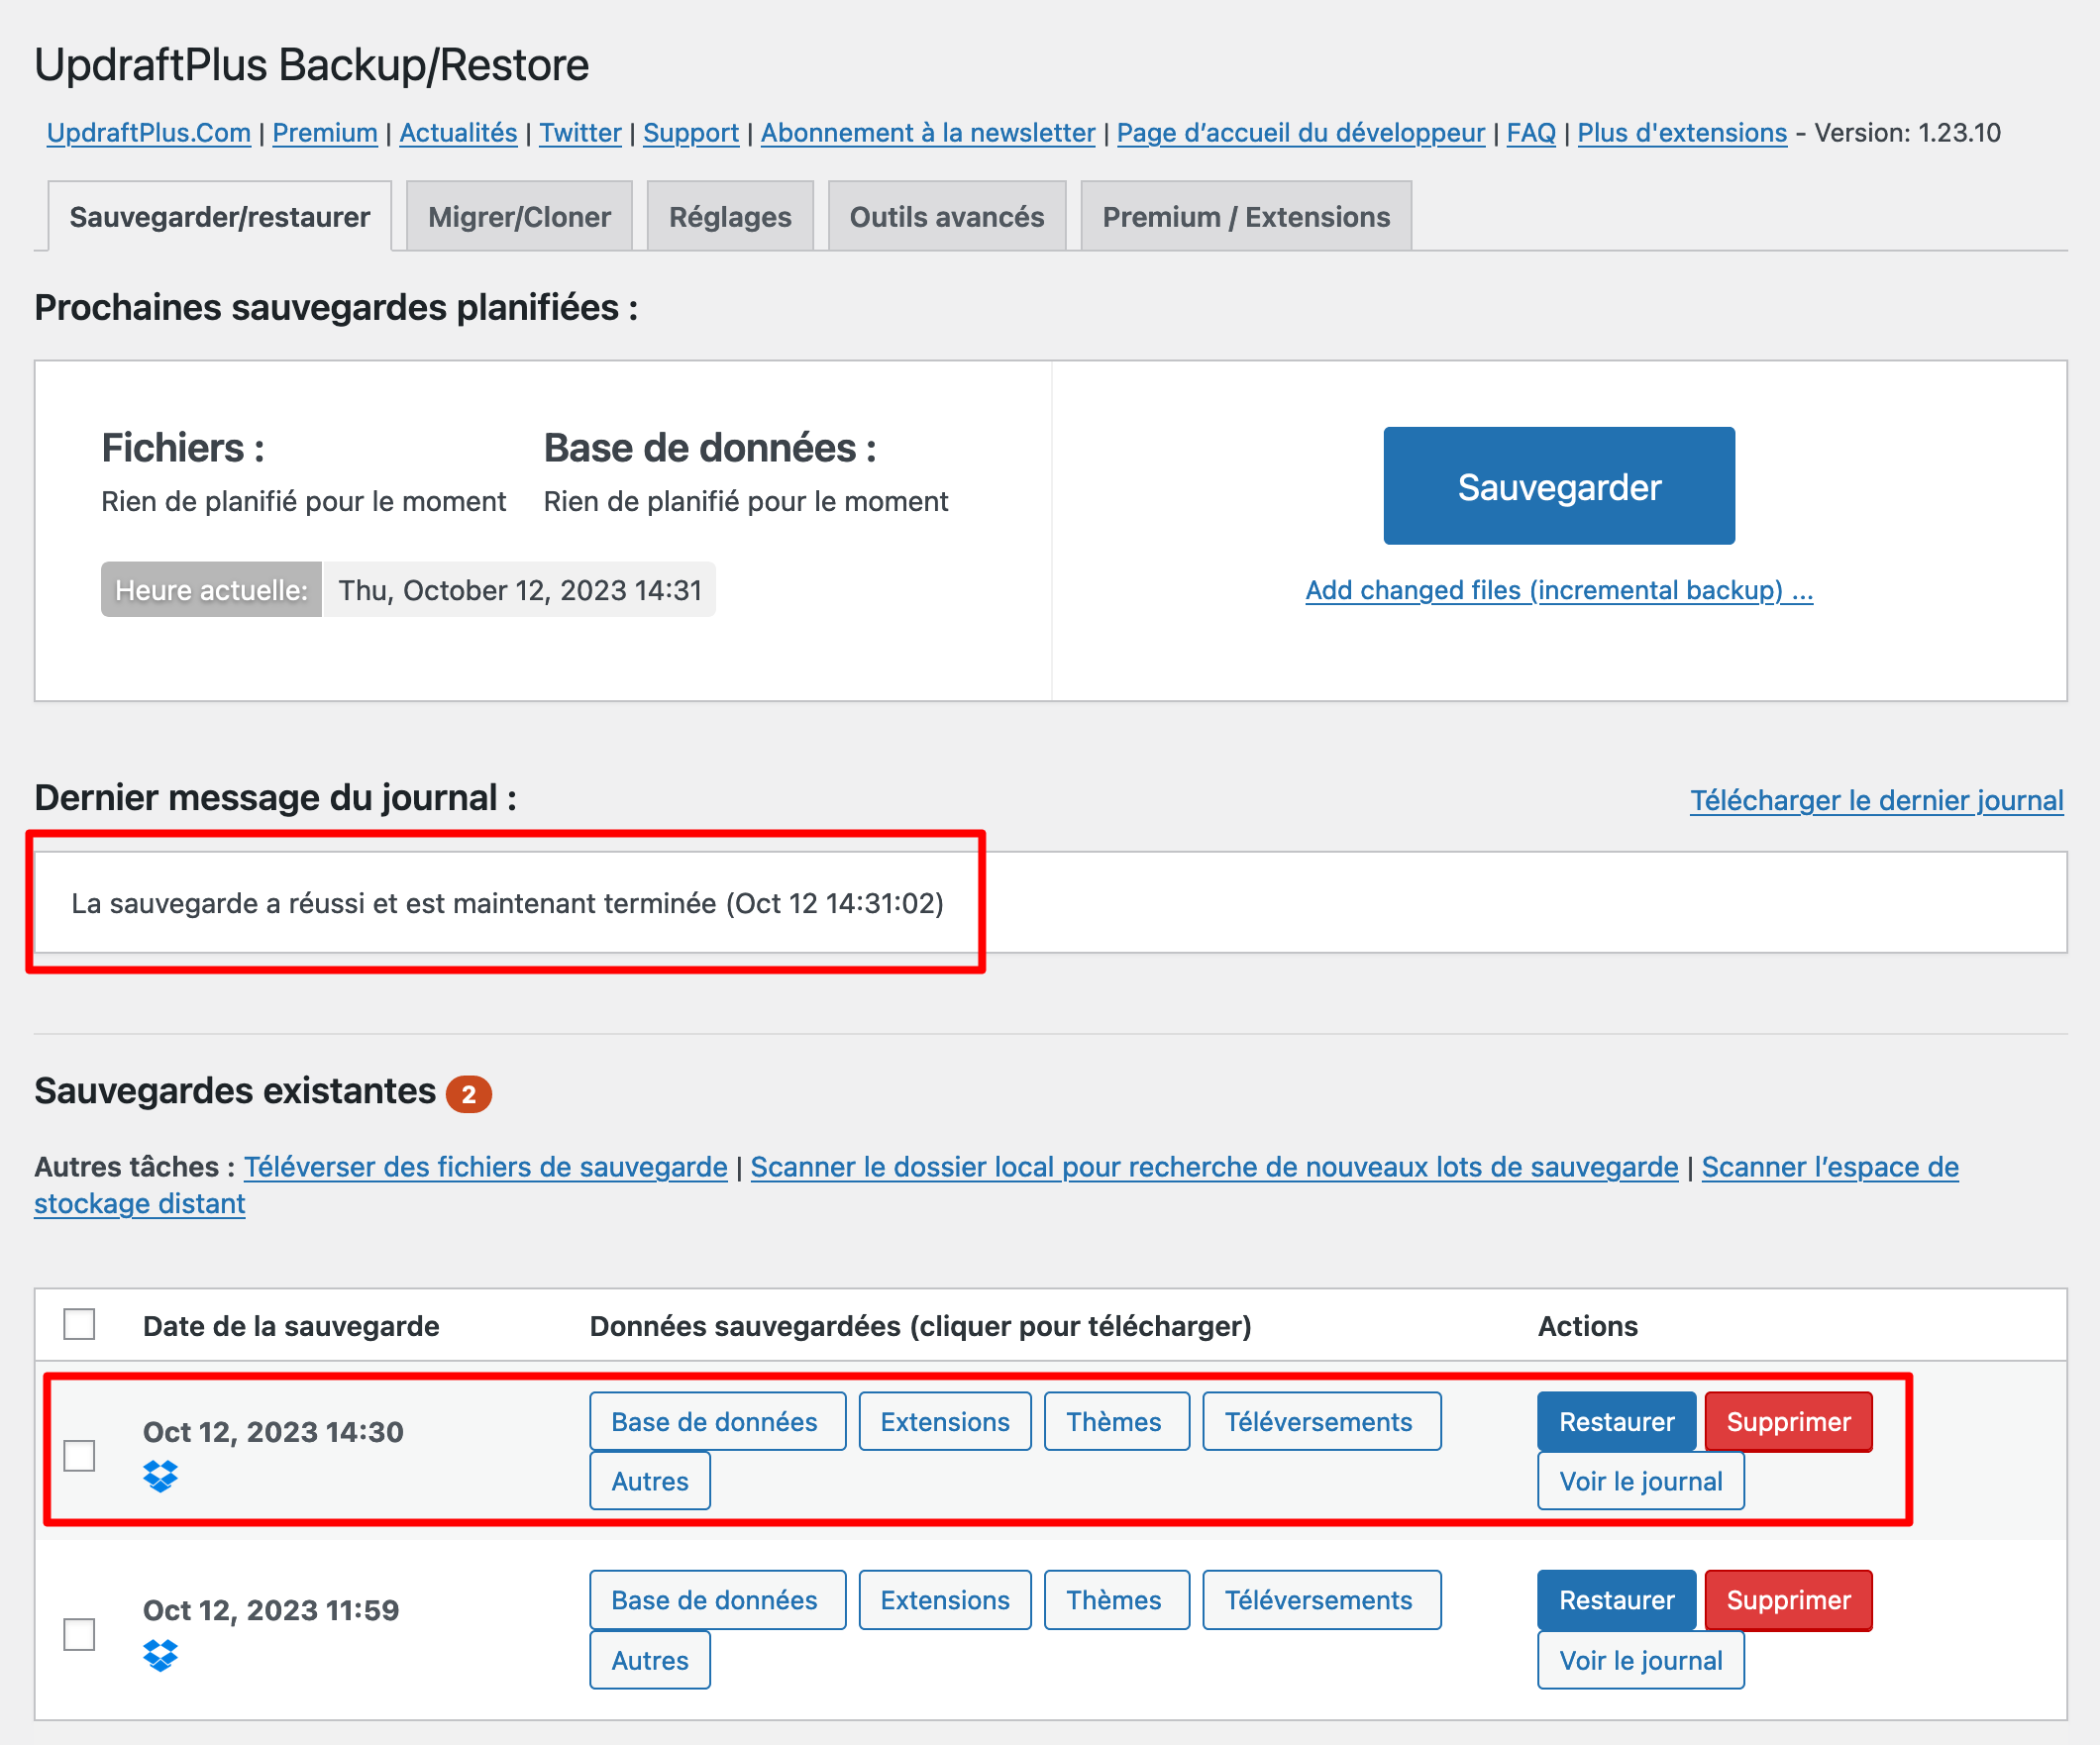Select the Sauvegarder/restaurer tab
Image resolution: width=2100 pixels, height=1745 pixels.
click(219, 216)
